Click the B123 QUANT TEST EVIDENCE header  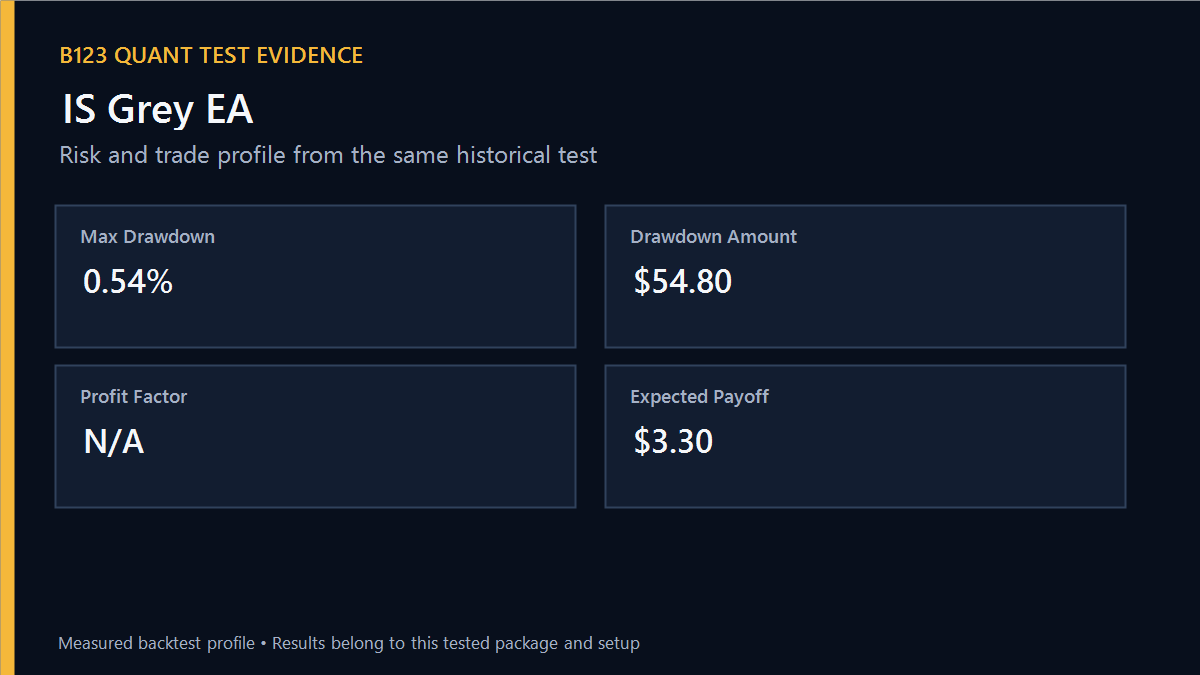211,56
